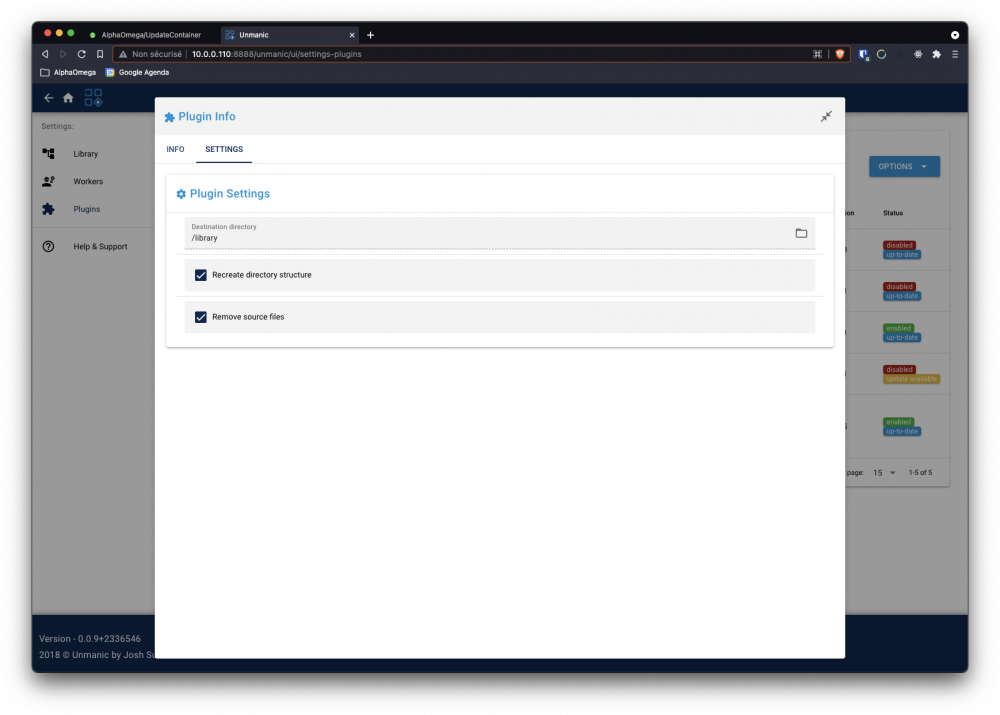Open the Plugins settings page

tap(87, 209)
